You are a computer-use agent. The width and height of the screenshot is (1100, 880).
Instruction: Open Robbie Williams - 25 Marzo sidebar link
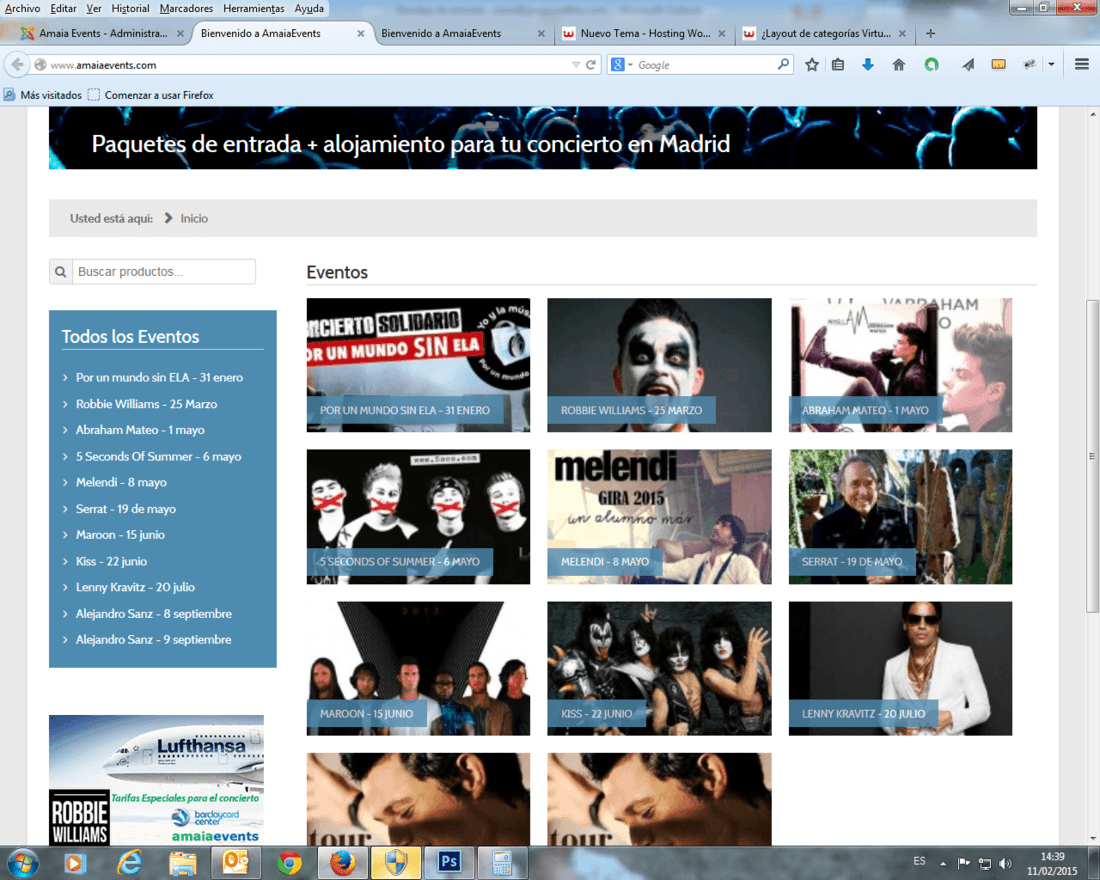click(x=147, y=404)
